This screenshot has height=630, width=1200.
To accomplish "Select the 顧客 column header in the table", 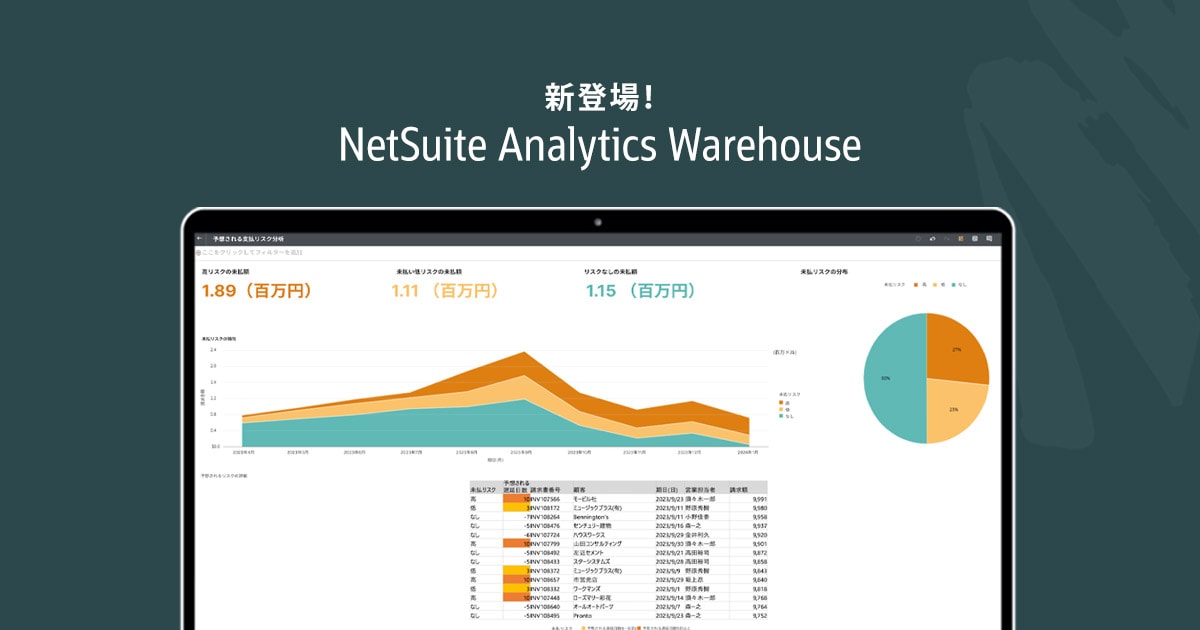I will pyautogui.click(x=580, y=490).
